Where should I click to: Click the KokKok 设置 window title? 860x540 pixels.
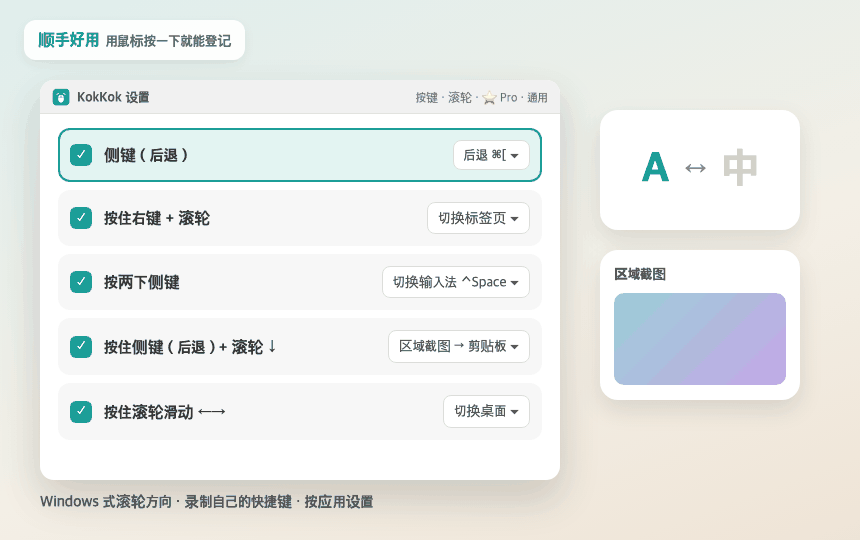click(113, 97)
